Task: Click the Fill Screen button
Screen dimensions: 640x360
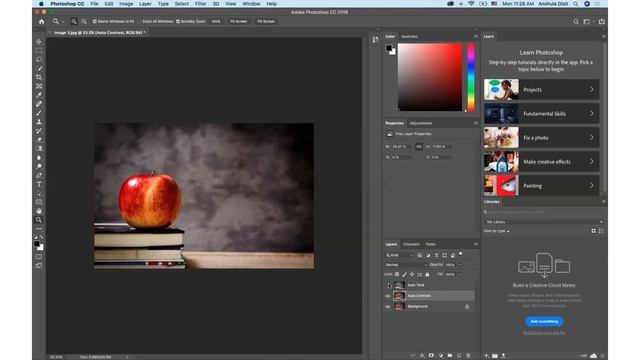Action: click(266, 21)
